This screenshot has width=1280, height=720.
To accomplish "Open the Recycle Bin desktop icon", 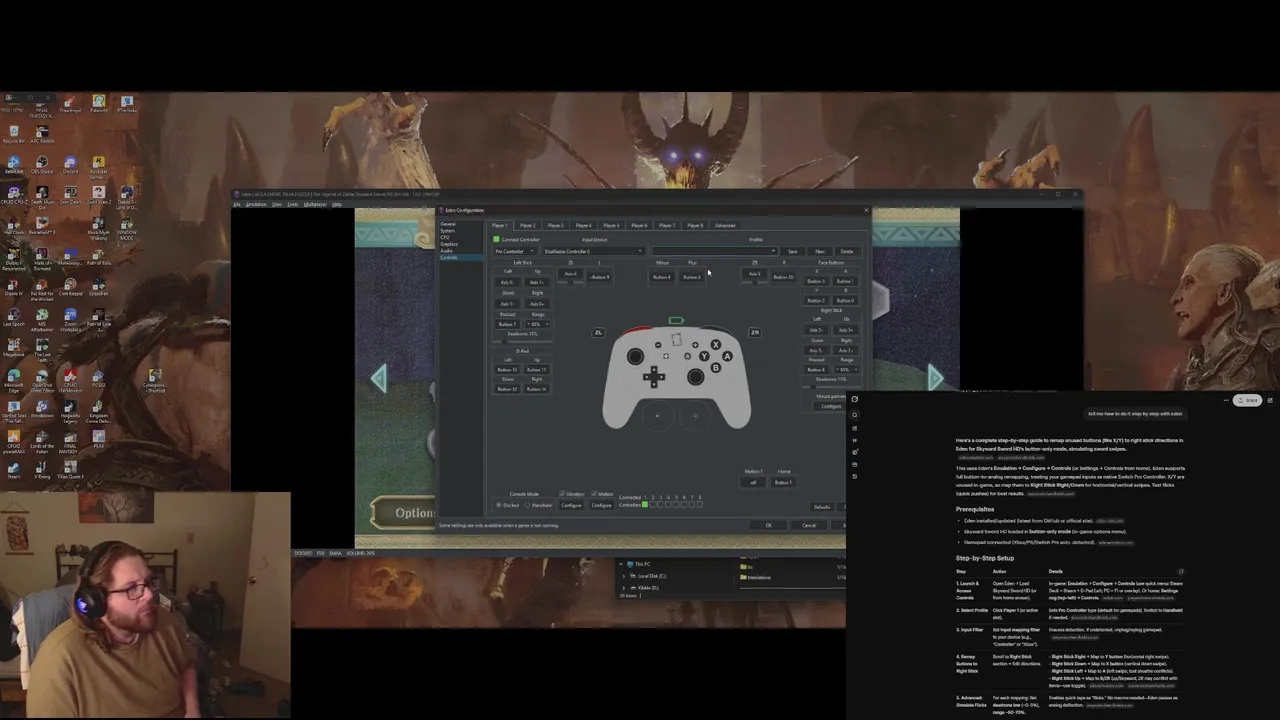I will (x=14, y=133).
